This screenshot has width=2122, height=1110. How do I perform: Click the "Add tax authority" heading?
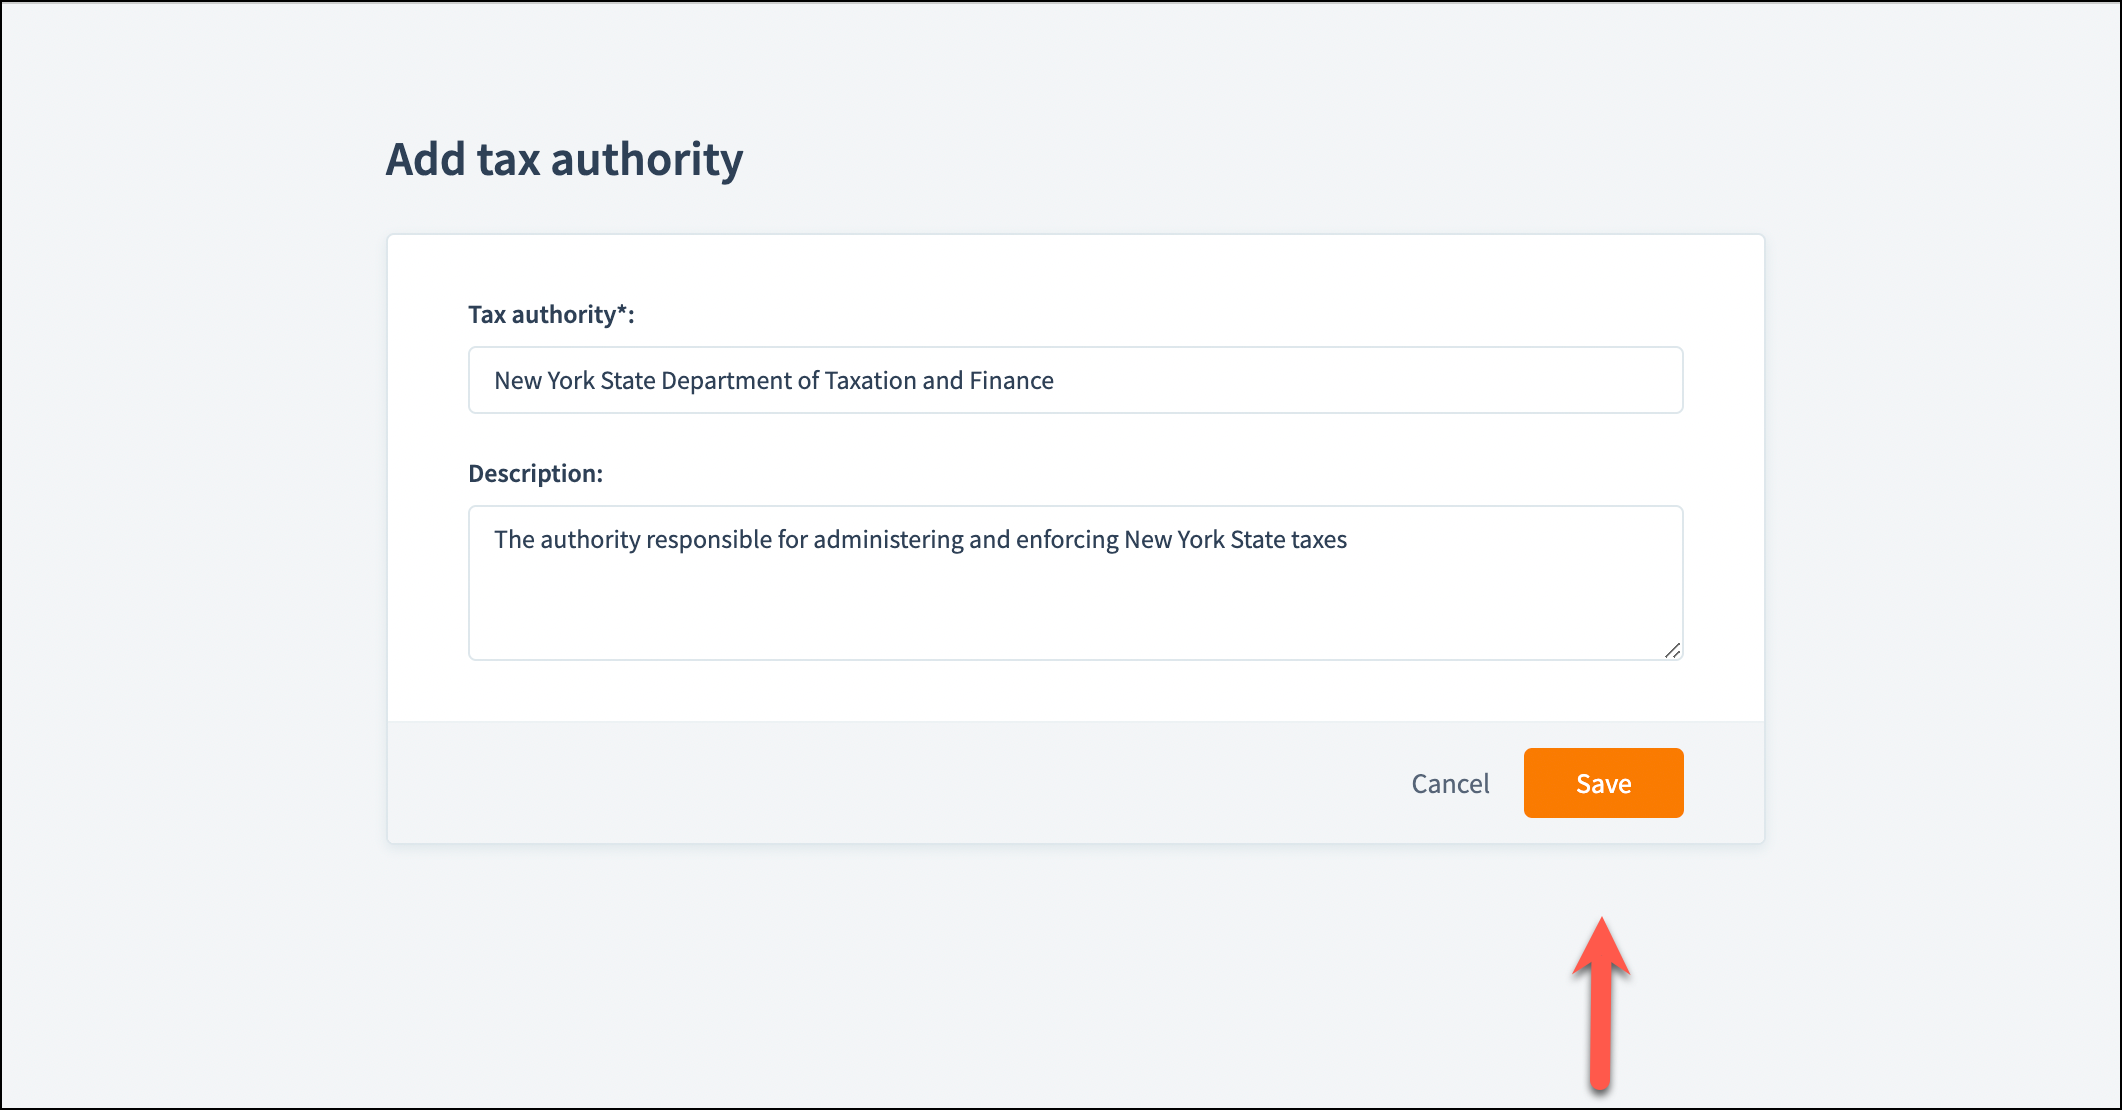(x=564, y=160)
